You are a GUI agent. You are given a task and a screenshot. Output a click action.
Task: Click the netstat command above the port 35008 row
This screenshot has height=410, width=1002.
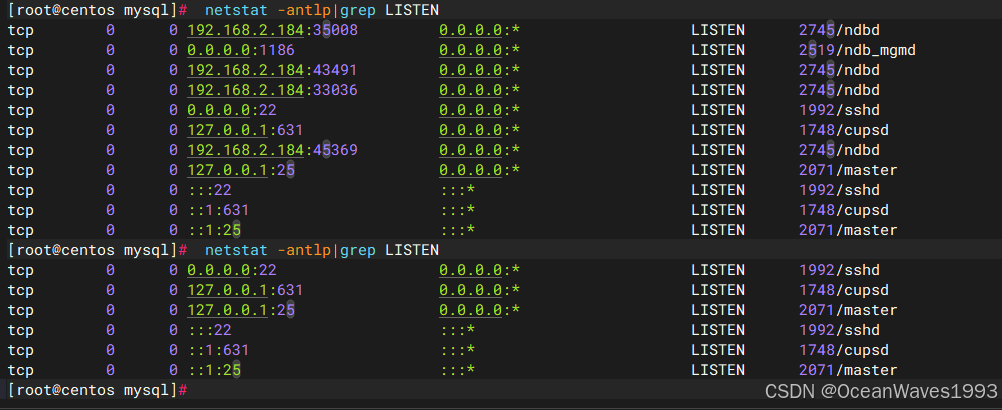321,10
